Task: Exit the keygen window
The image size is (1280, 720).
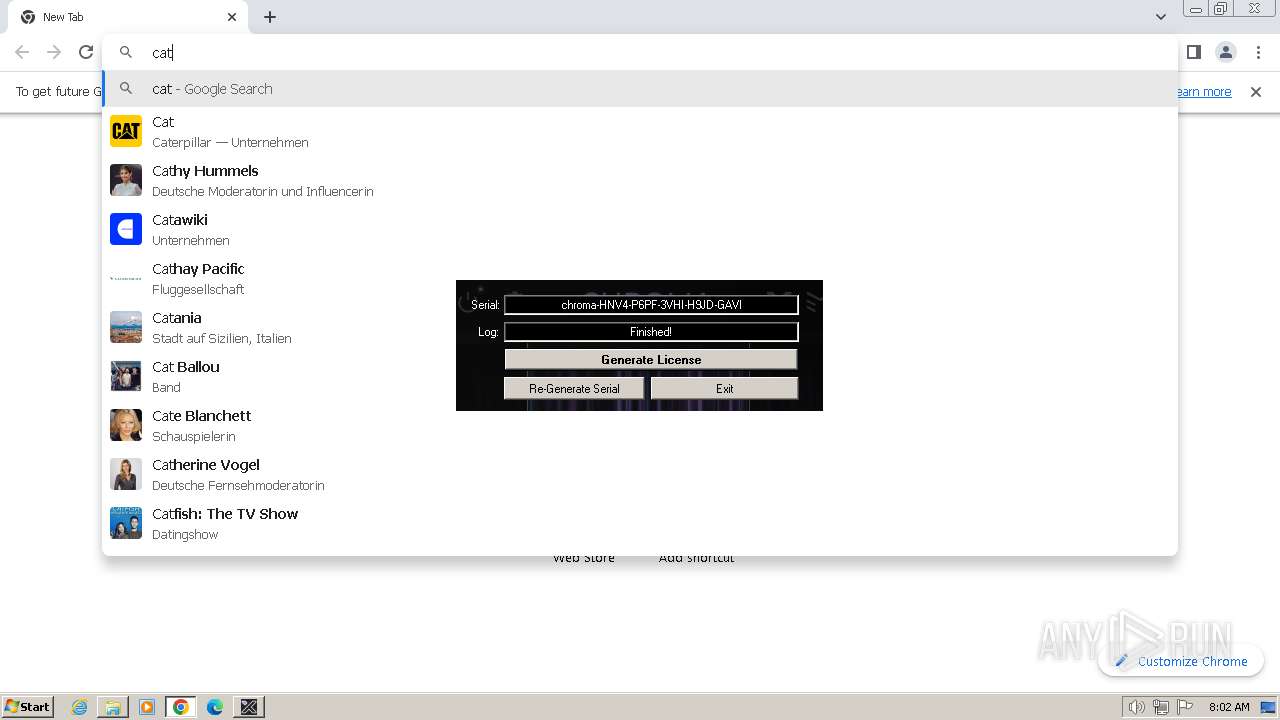Action: [x=724, y=388]
